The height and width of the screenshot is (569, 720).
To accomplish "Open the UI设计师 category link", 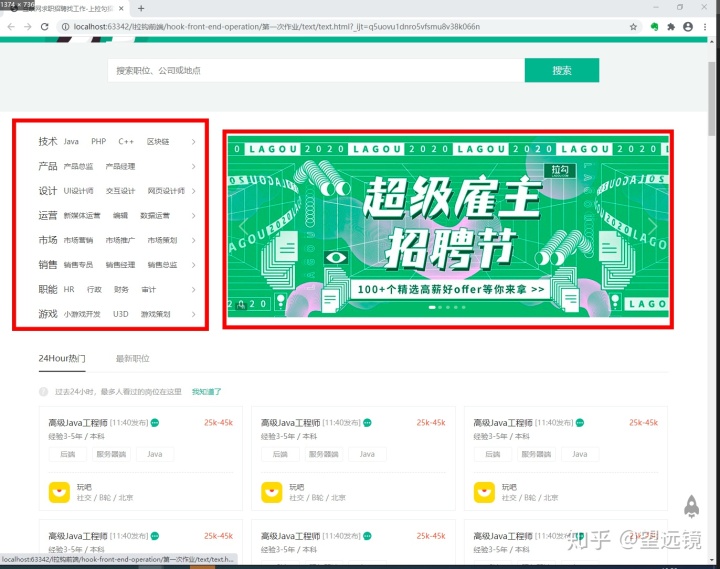I will tap(79, 191).
